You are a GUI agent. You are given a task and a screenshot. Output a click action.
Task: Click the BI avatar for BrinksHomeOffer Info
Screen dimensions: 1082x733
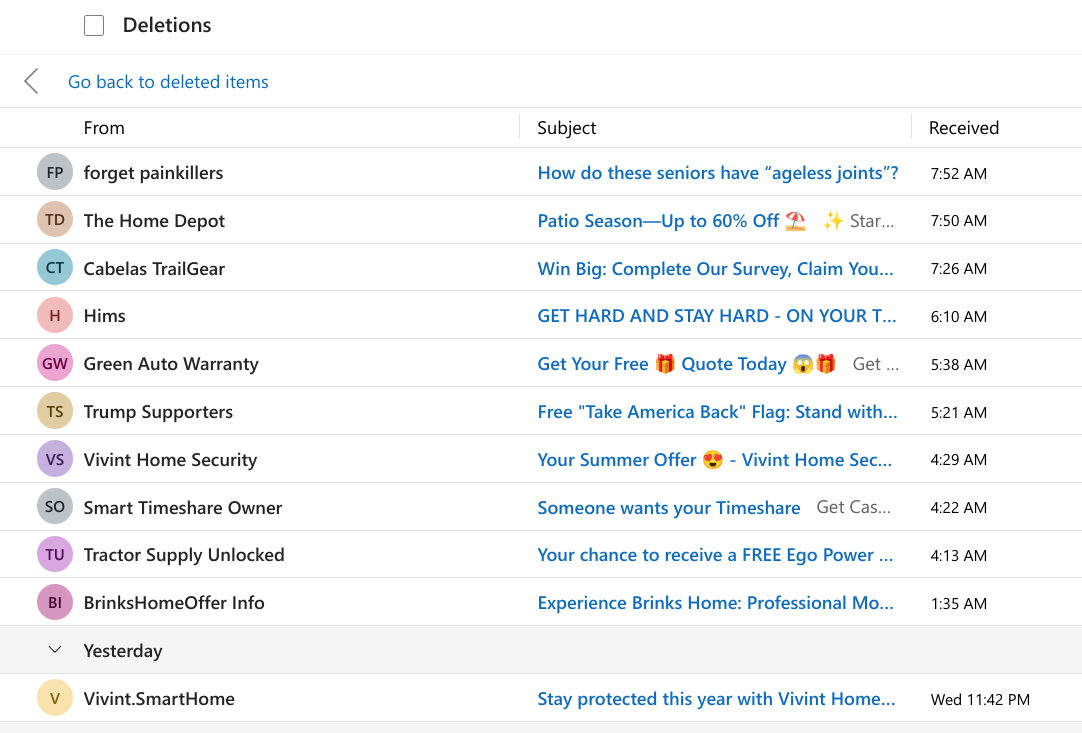click(x=55, y=602)
